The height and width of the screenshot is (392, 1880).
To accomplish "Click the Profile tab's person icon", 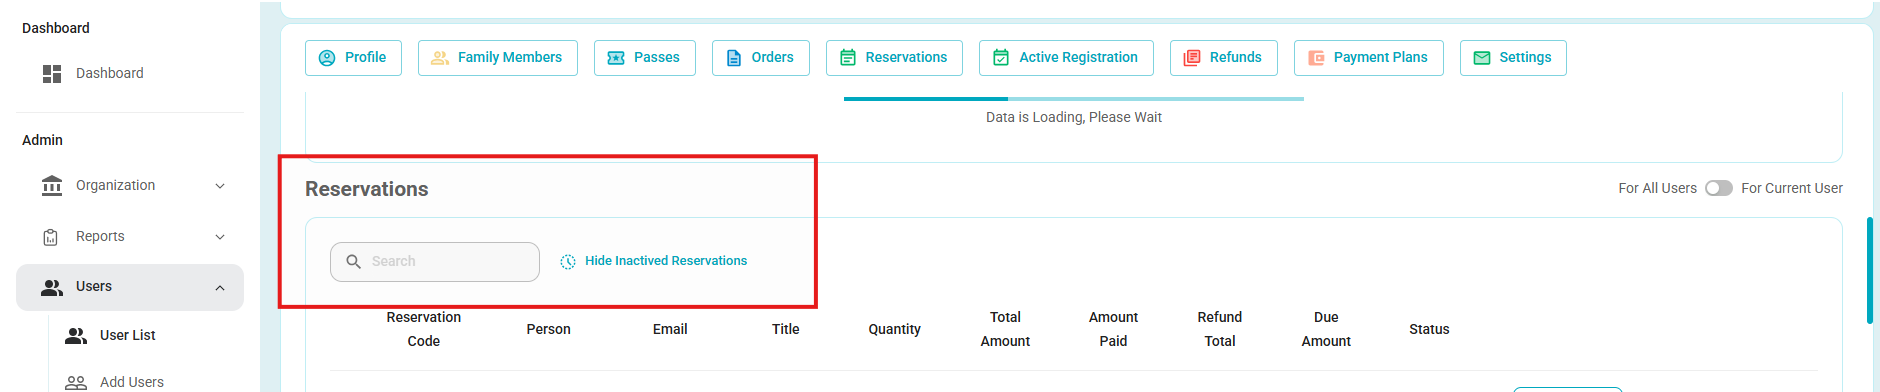I will click(327, 58).
